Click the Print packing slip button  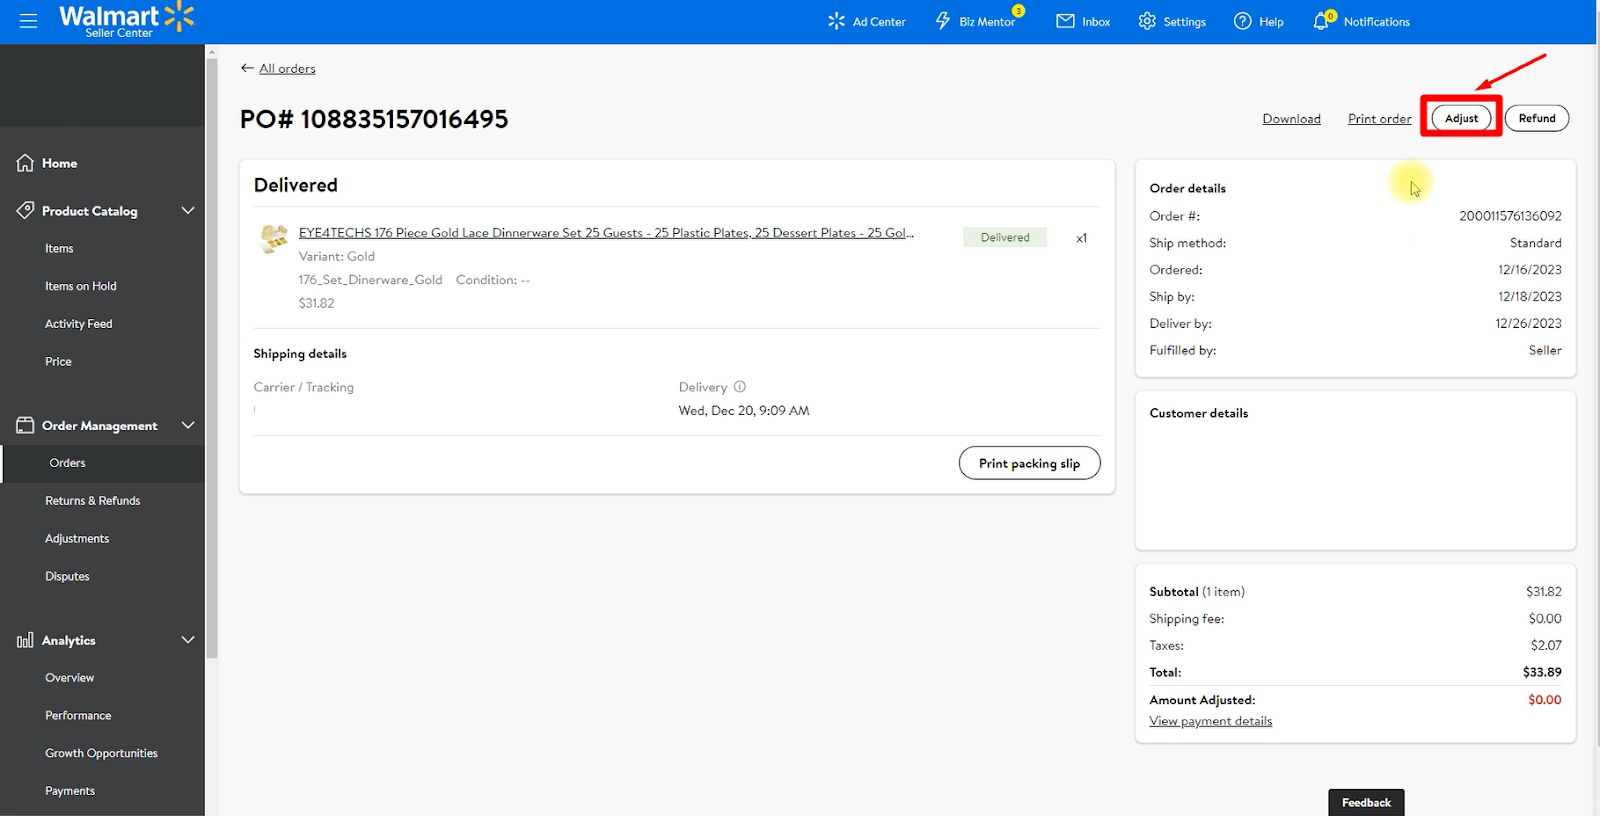pyautogui.click(x=1029, y=463)
